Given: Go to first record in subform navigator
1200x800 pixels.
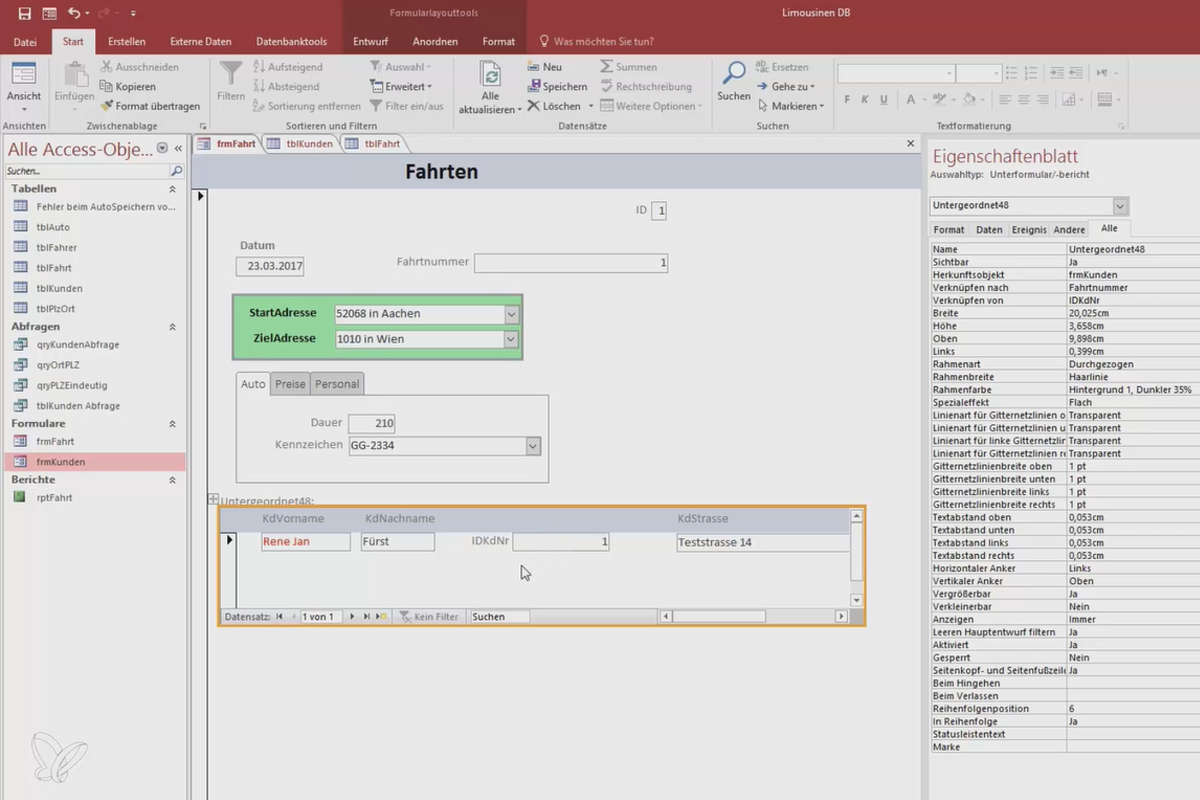Looking at the screenshot, I should [279, 617].
